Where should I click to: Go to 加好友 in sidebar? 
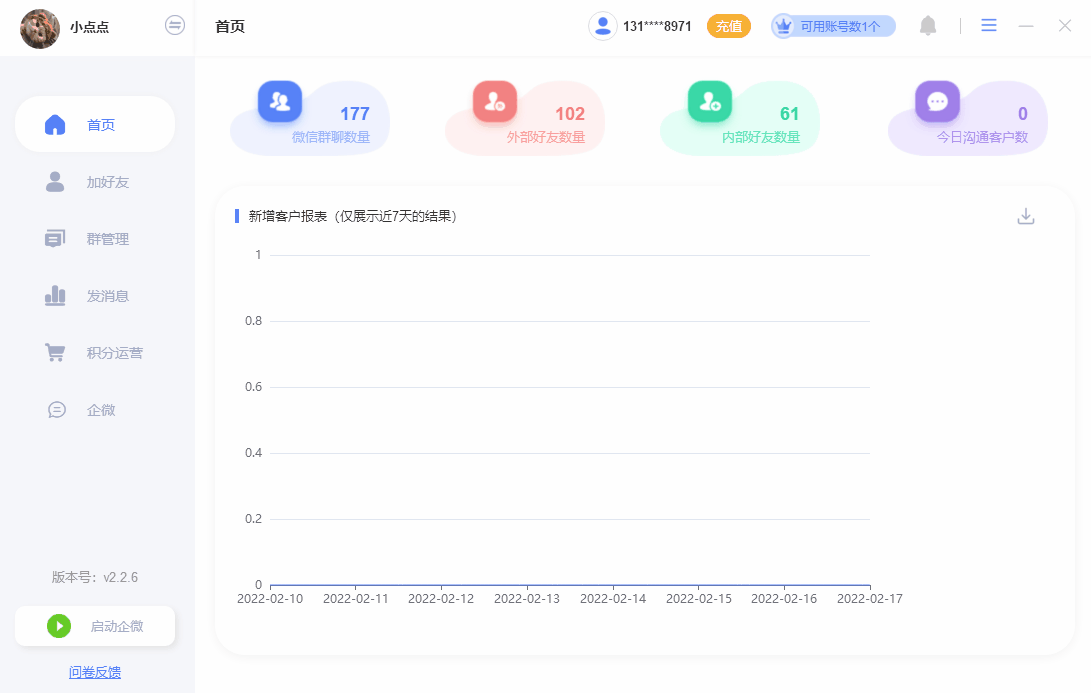(95, 182)
